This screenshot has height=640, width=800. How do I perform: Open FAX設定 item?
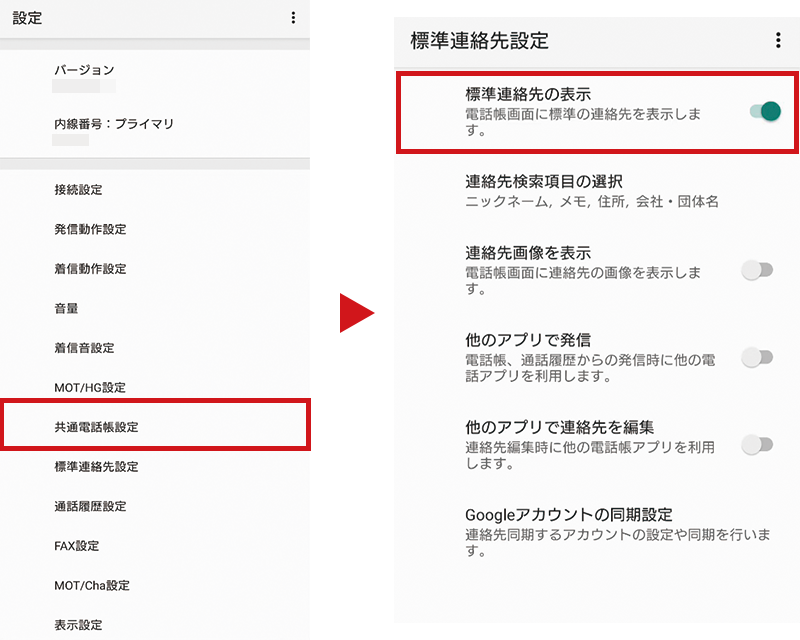[155, 546]
